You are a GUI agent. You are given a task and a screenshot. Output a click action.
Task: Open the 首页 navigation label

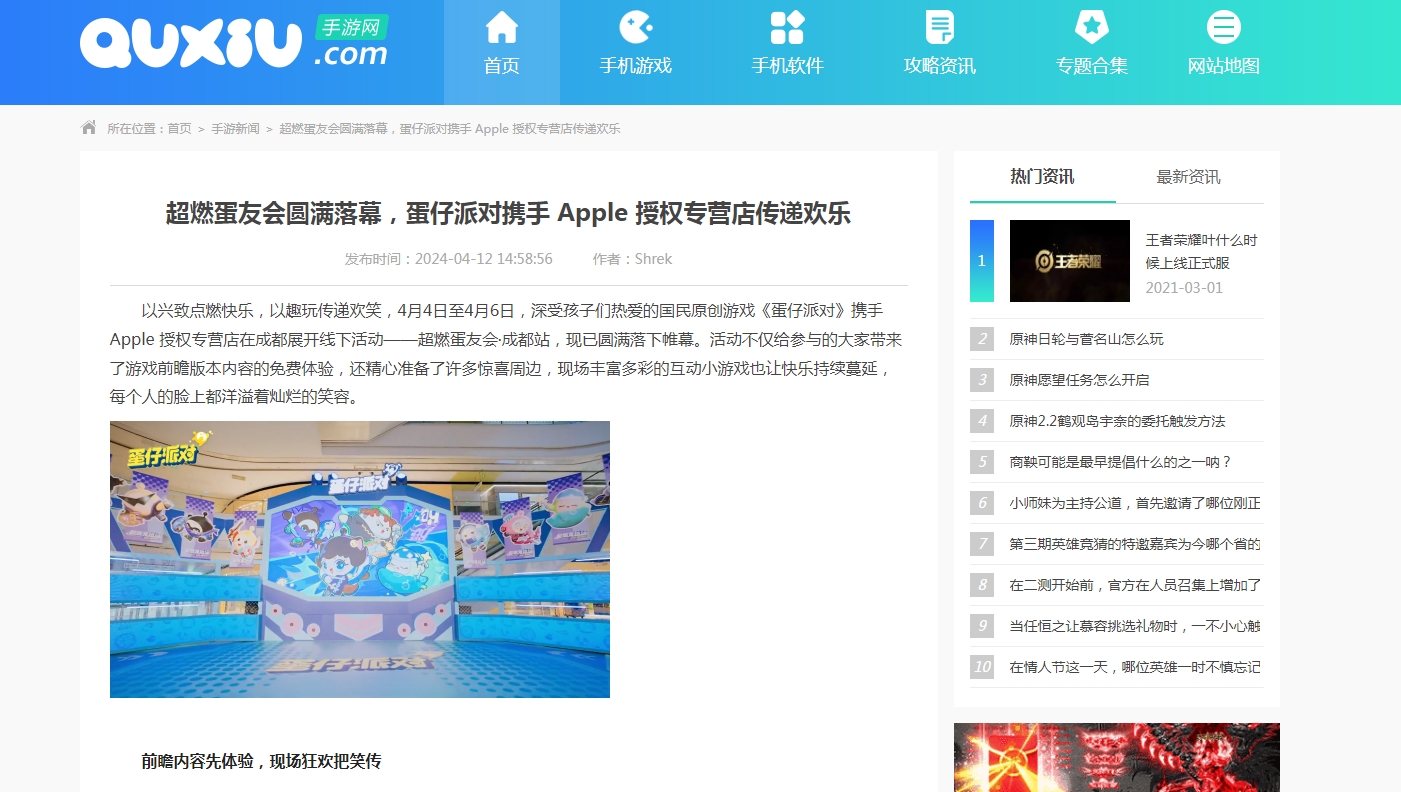(x=502, y=66)
